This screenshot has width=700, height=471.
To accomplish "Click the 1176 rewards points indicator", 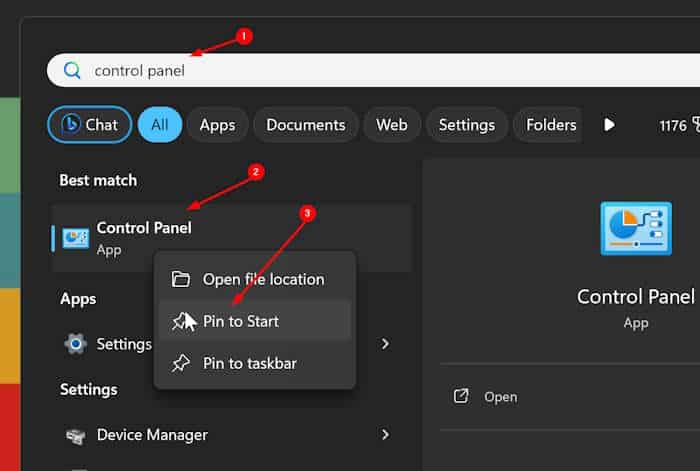I will tap(679, 125).
